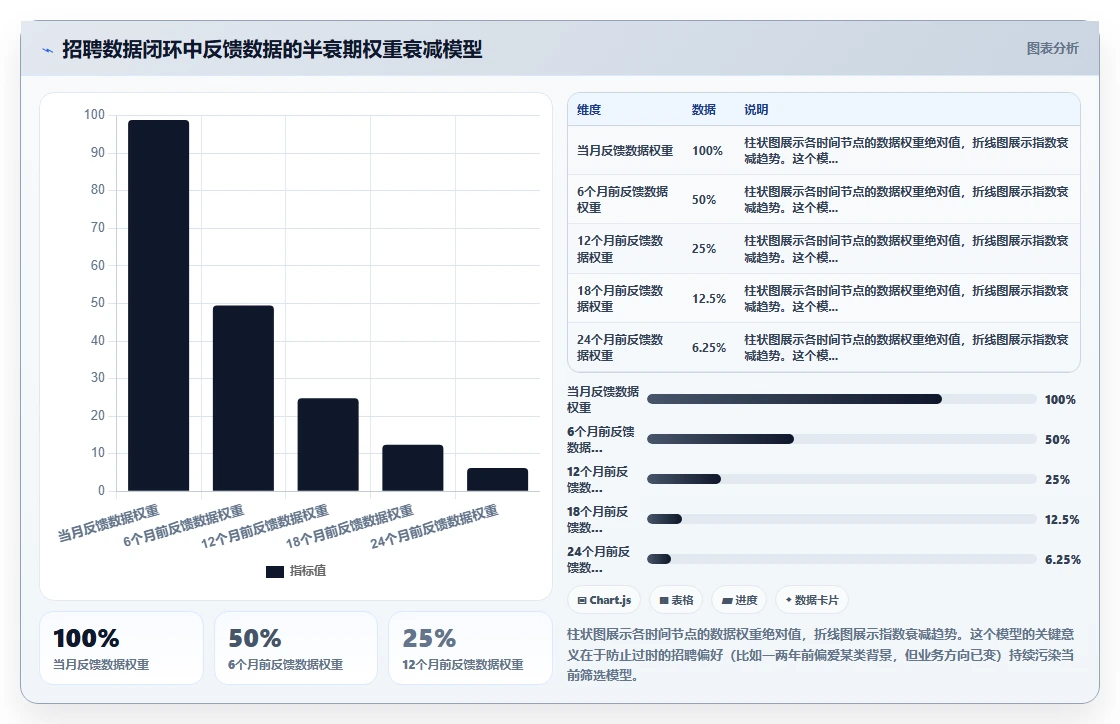Open the 25% 12个月前反馈数据权重 data card
1120x724 pixels.
[x=470, y=648]
